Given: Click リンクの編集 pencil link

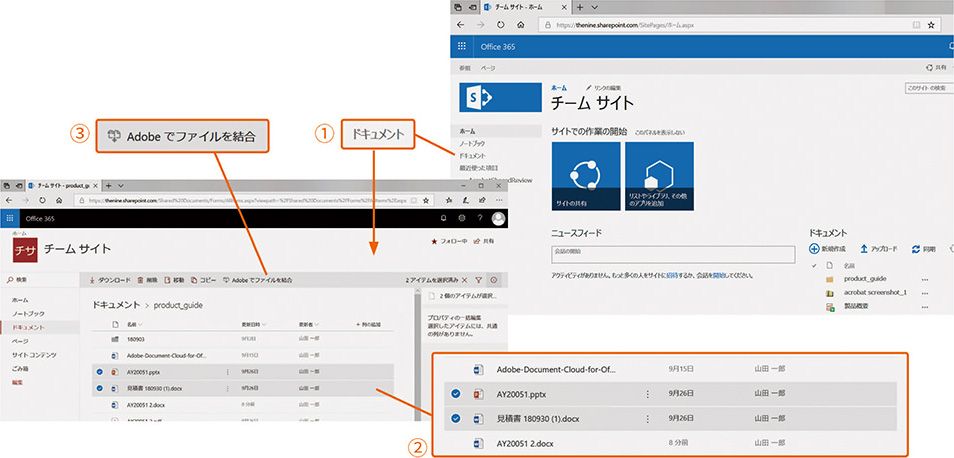Looking at the screenshot, I should pyautogui.click(x=603, y=88).
